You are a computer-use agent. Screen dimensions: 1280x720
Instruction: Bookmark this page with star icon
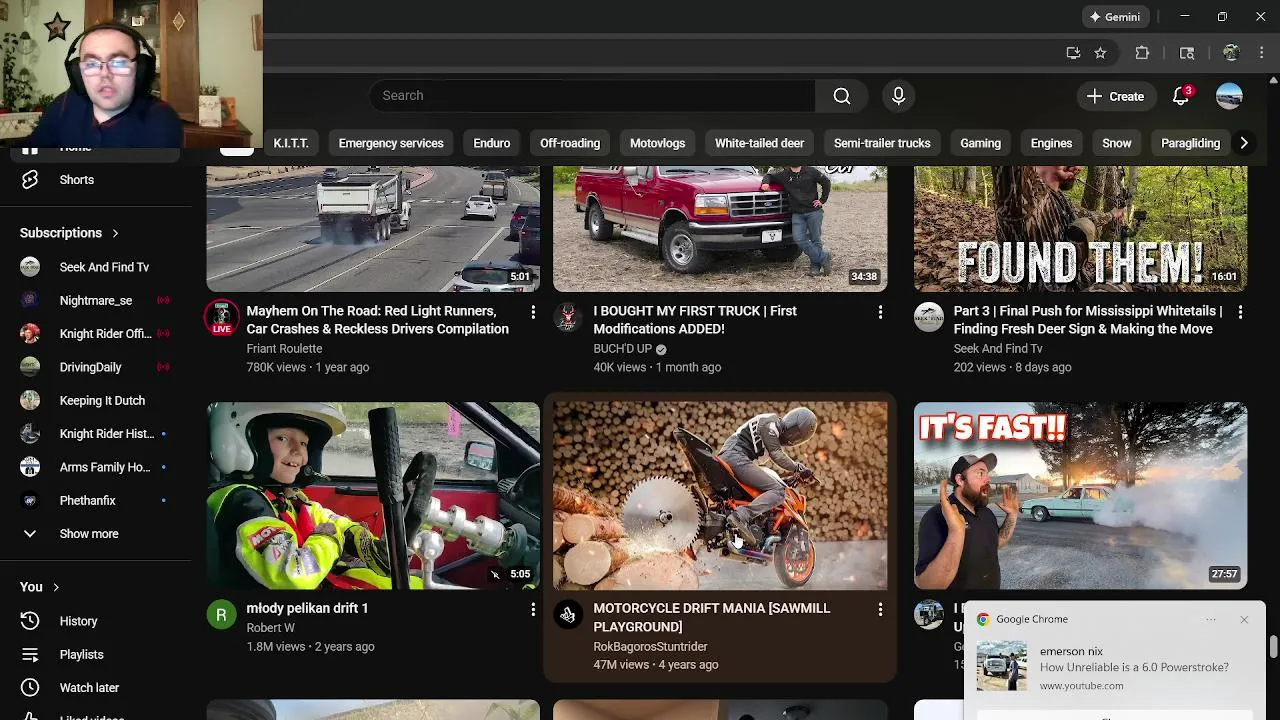1100,53
